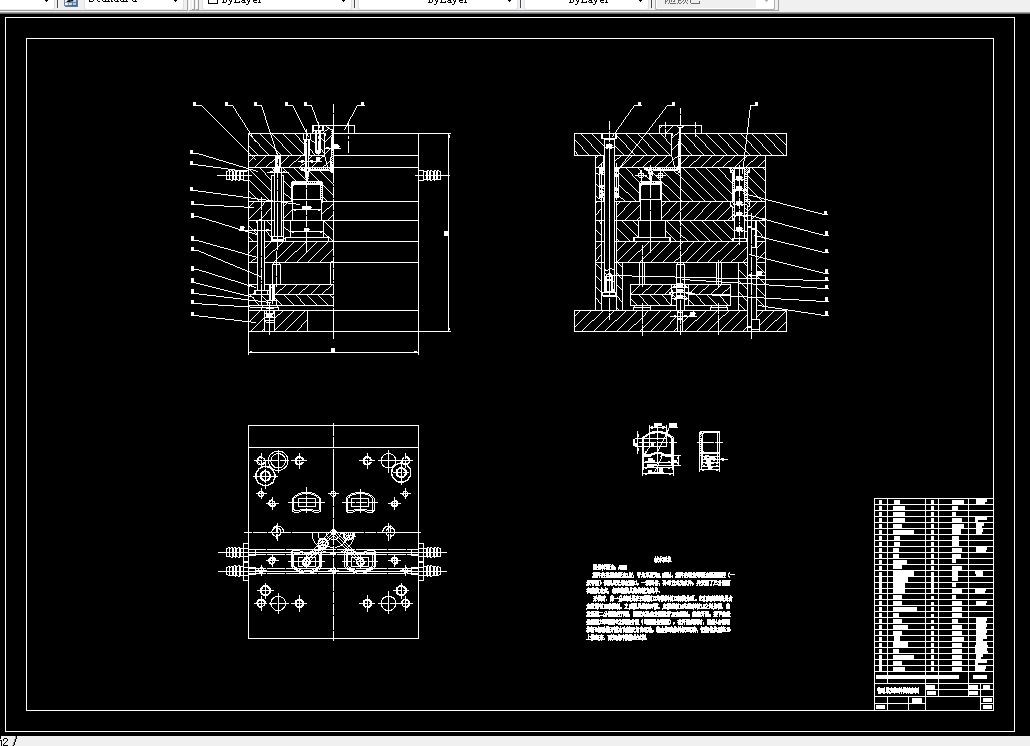This screenshot has height=746, width=1030.
Task: Click the technical requirements text block
Action: coord(660,598)
